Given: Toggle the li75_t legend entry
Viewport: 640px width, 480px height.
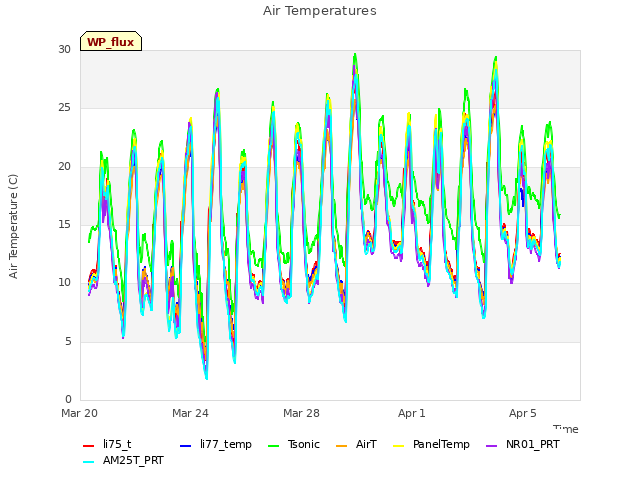Looking at the screenshot, I should pos(107,444).
